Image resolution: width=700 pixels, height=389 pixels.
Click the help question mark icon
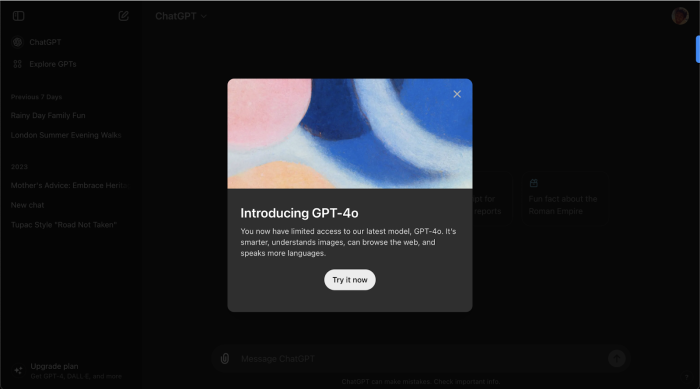(x=687, y=377)
